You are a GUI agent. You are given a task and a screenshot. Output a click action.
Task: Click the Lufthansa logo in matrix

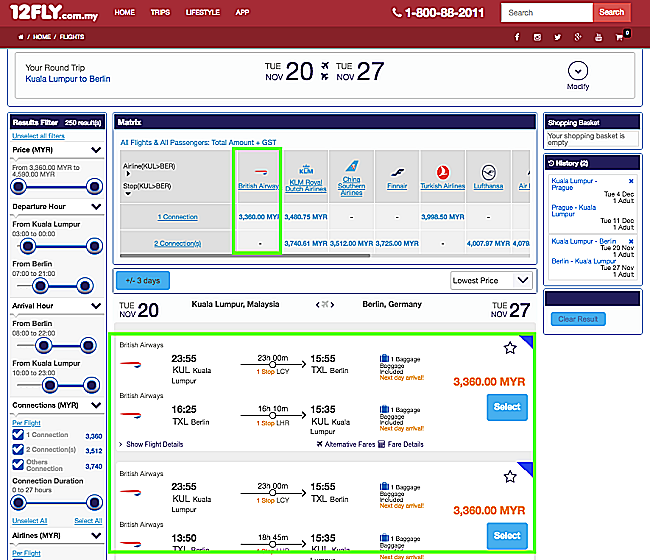(488, 172)
